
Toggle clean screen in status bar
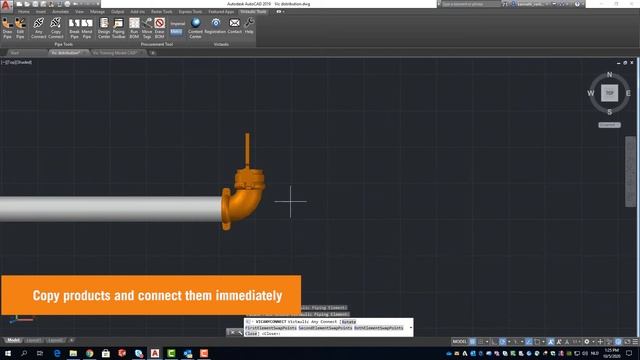(x=627, y=342)
